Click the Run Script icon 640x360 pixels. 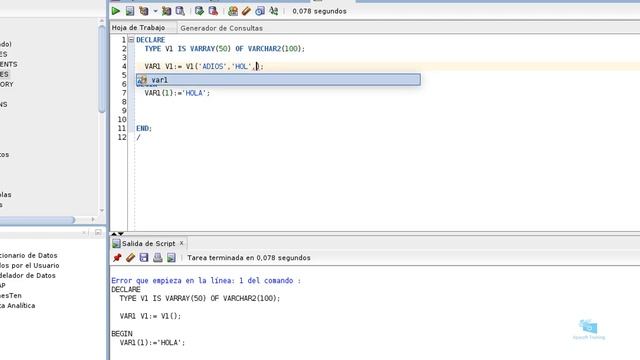tap(130, 11)
